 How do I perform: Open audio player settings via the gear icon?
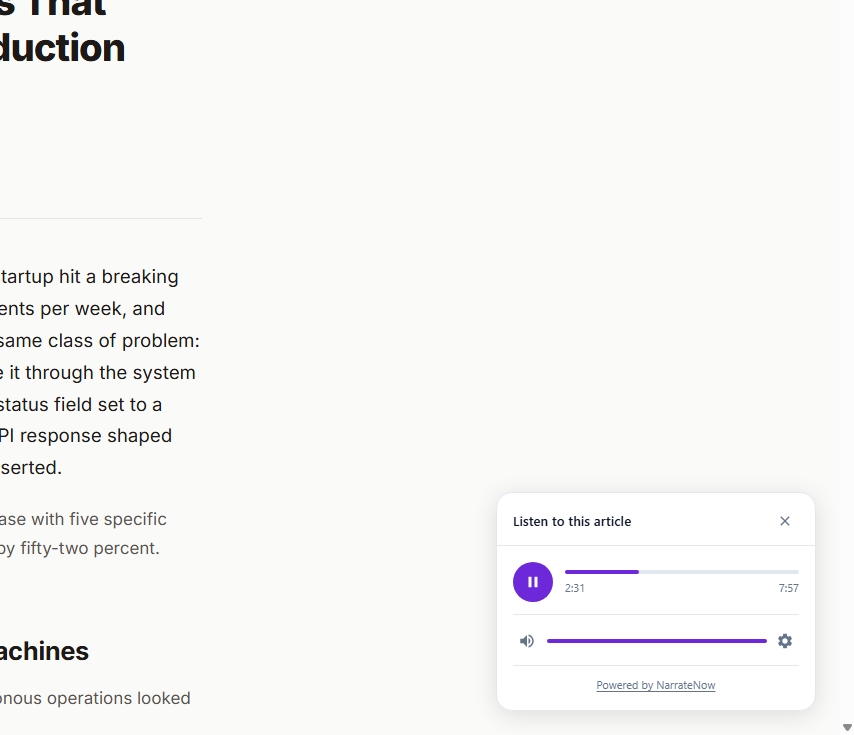(x=785, y=641)
